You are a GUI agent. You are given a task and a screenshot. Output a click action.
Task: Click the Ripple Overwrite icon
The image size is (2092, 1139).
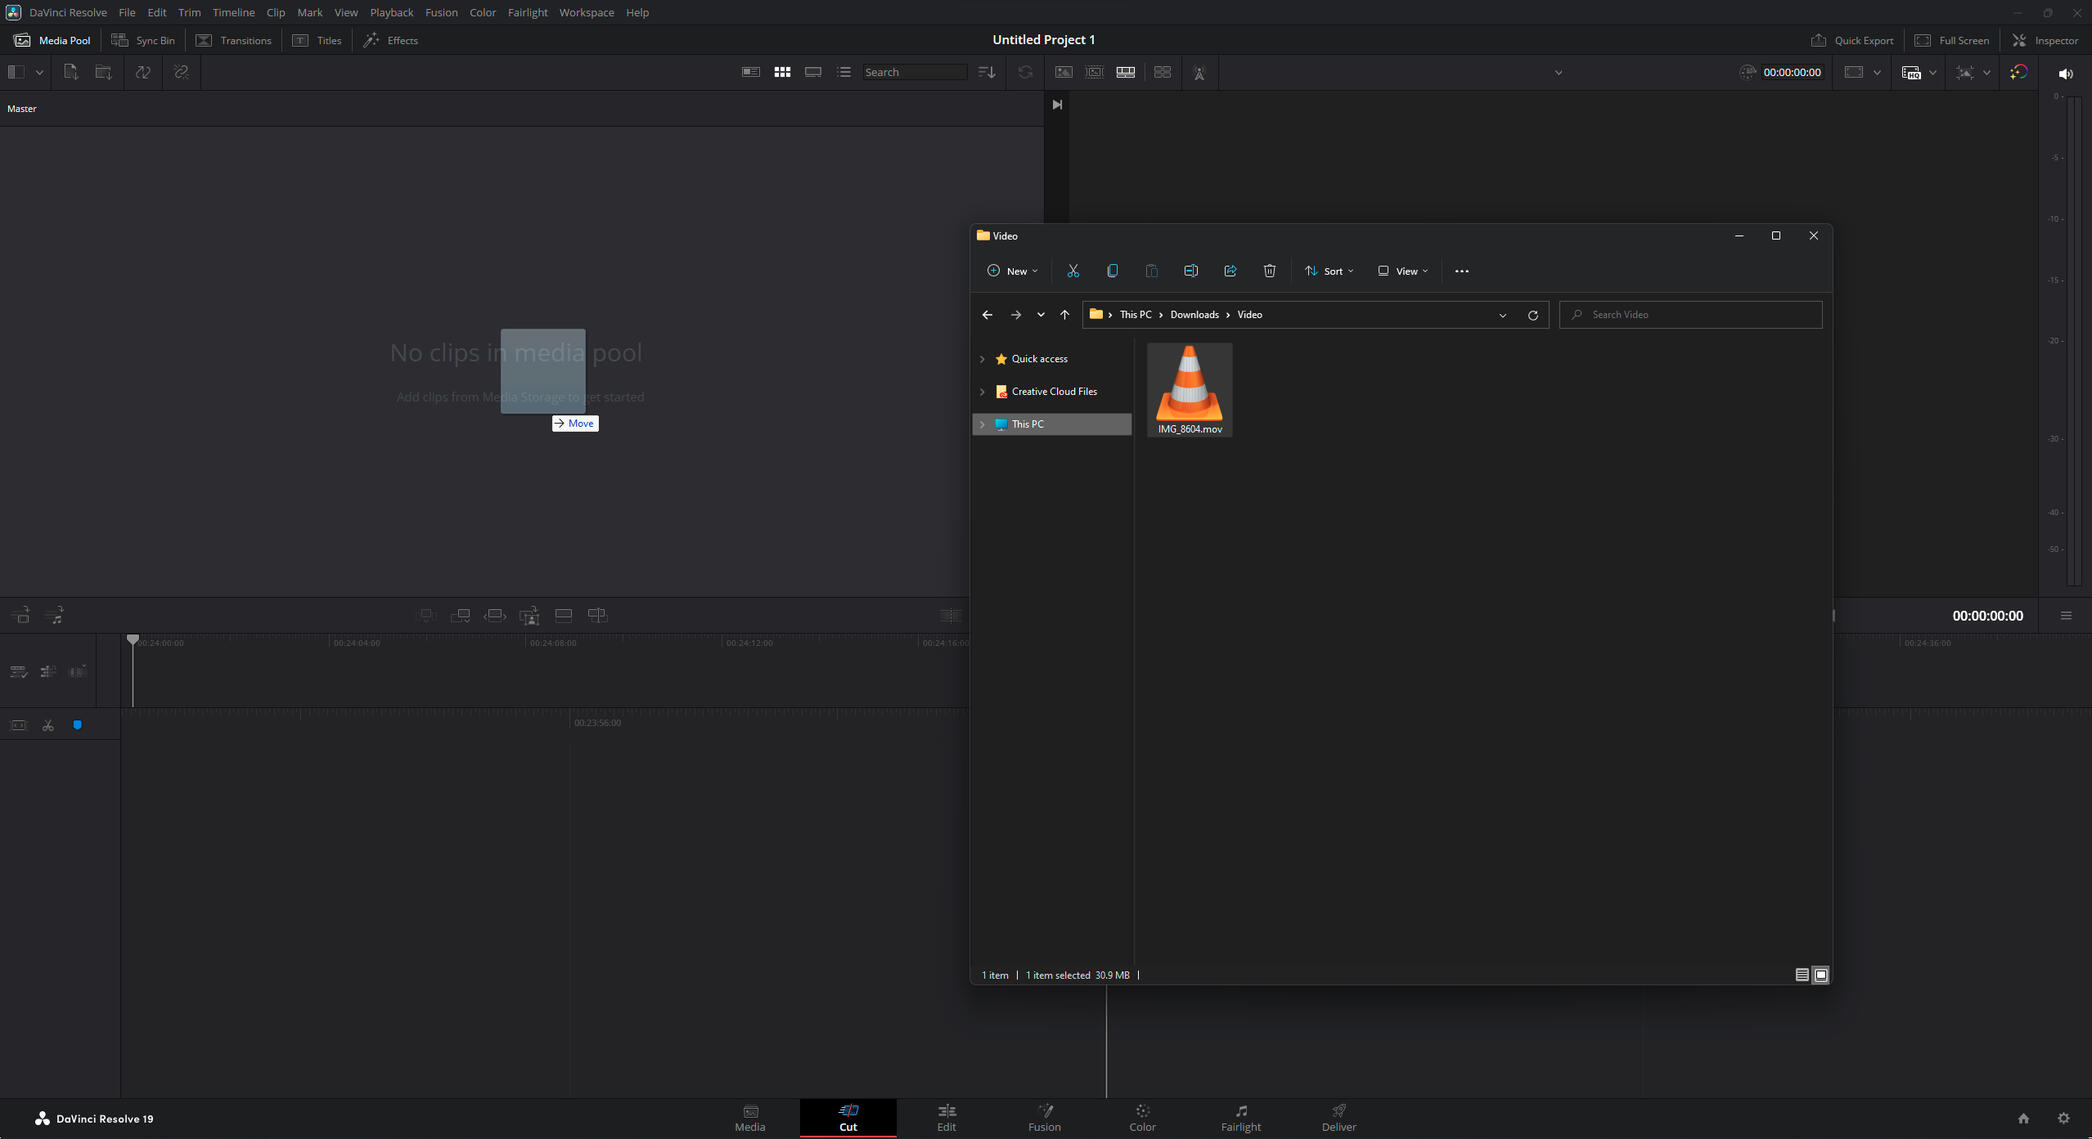[x=495, y=615]
